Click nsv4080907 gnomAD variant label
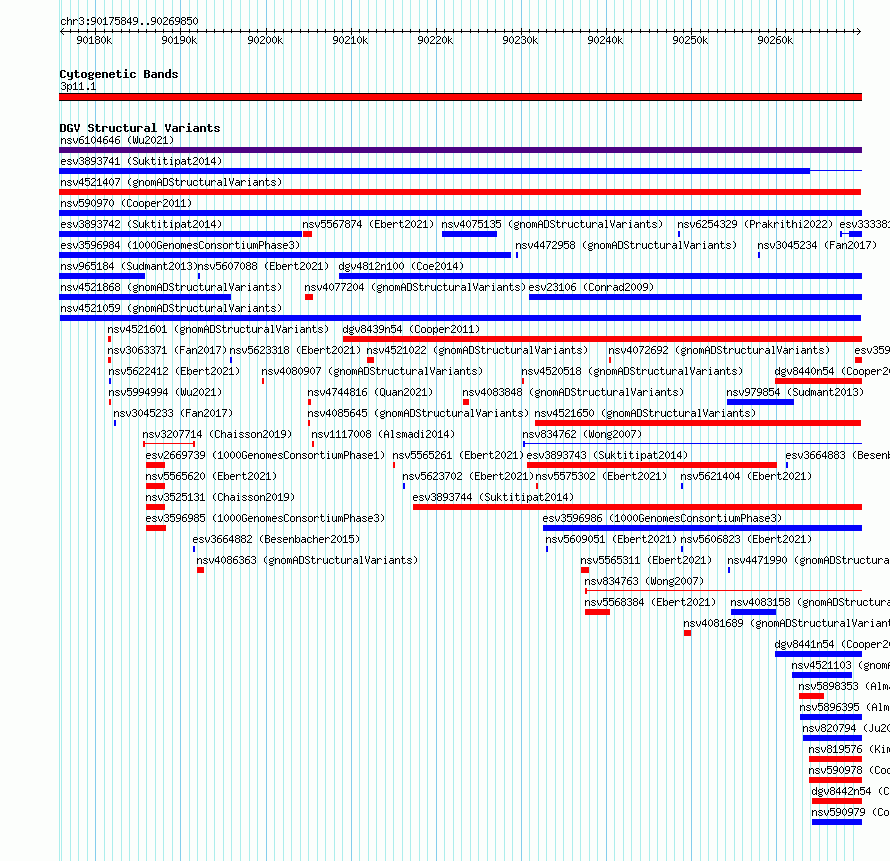The height and width of the screenshot is (861, 890). pos(372,371)
